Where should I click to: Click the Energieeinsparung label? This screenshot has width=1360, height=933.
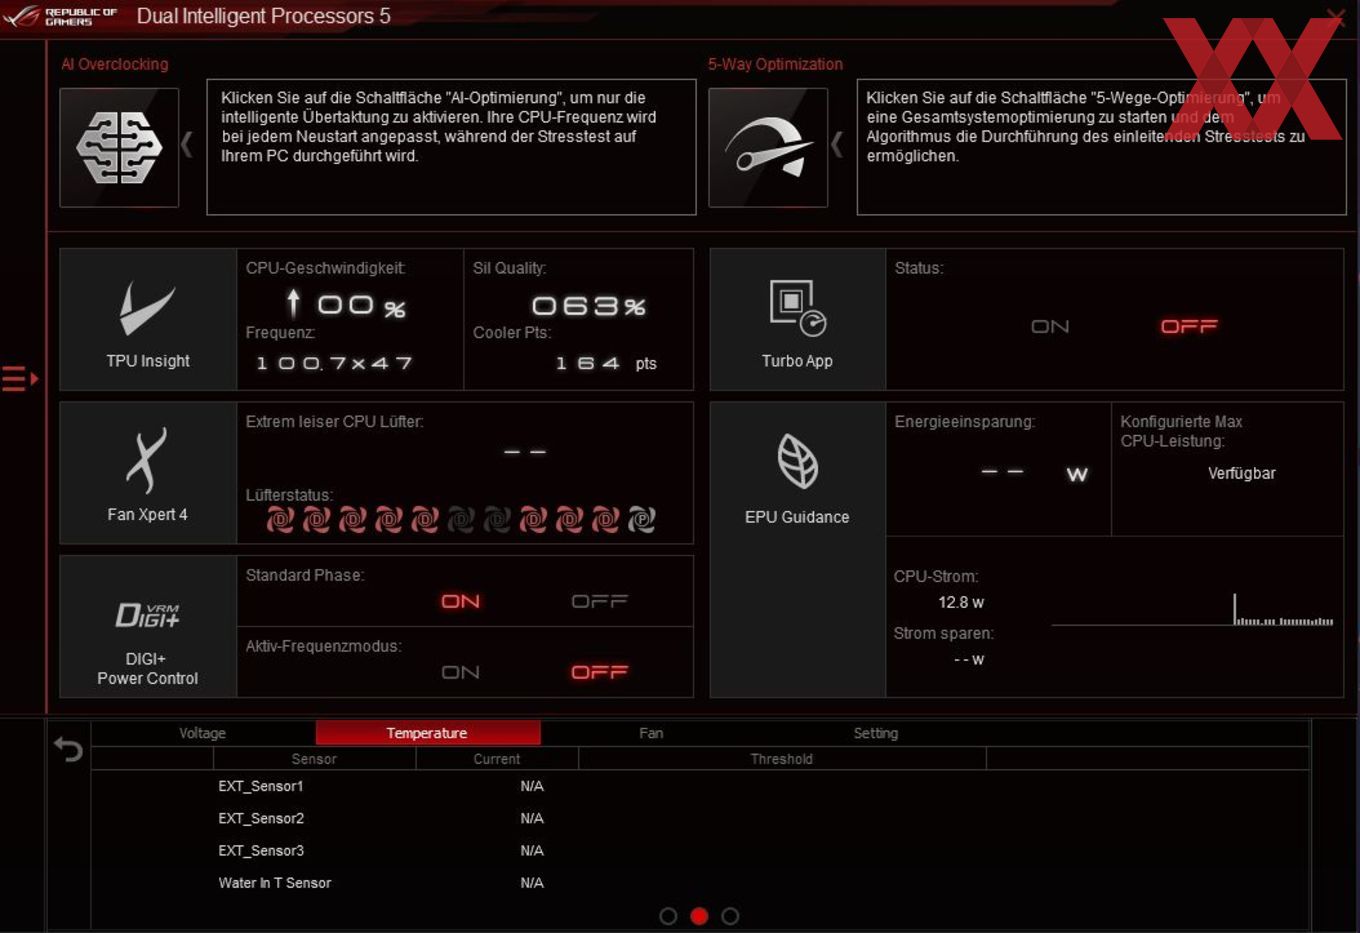click(x=964, y=422)
